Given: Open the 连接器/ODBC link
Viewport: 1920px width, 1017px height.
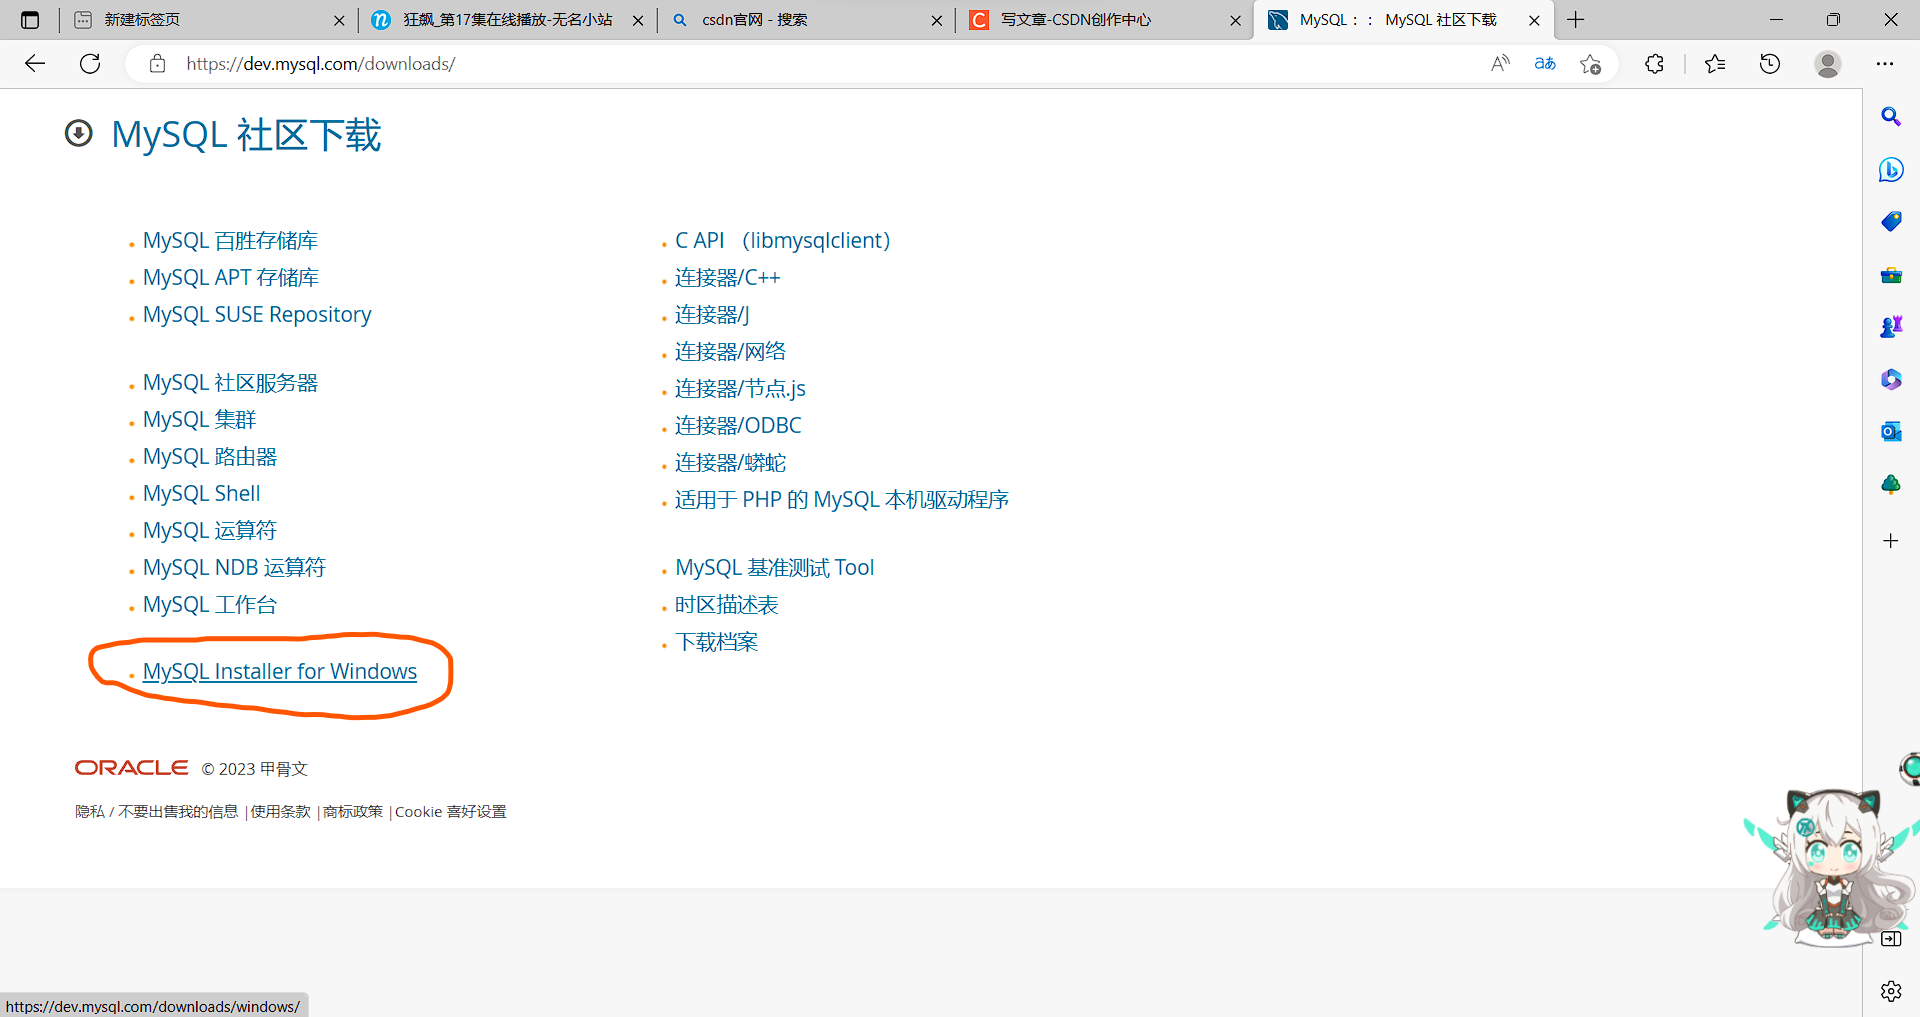Looking at the screenshot, I should pos(738,426).
